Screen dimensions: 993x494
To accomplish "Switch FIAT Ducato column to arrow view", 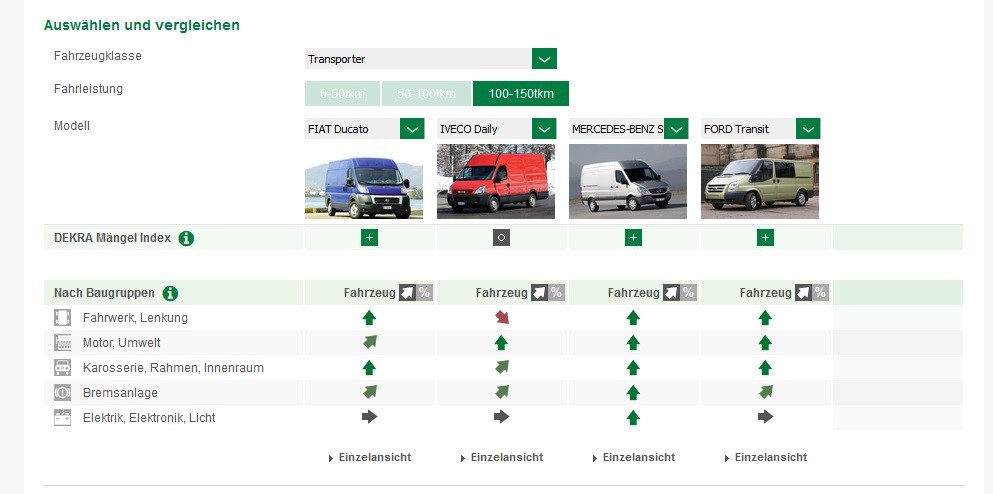I will click(407, 293).
